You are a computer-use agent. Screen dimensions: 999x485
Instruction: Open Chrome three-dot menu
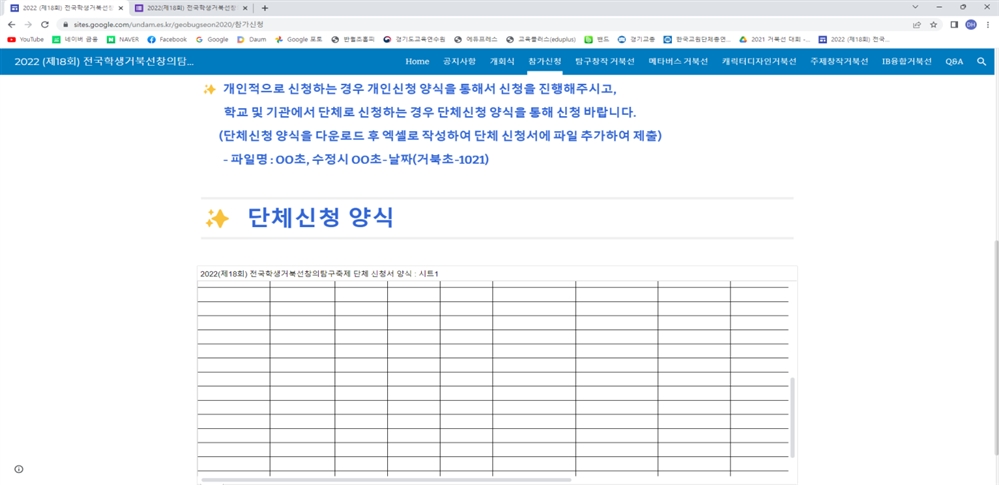coord(987,24)
